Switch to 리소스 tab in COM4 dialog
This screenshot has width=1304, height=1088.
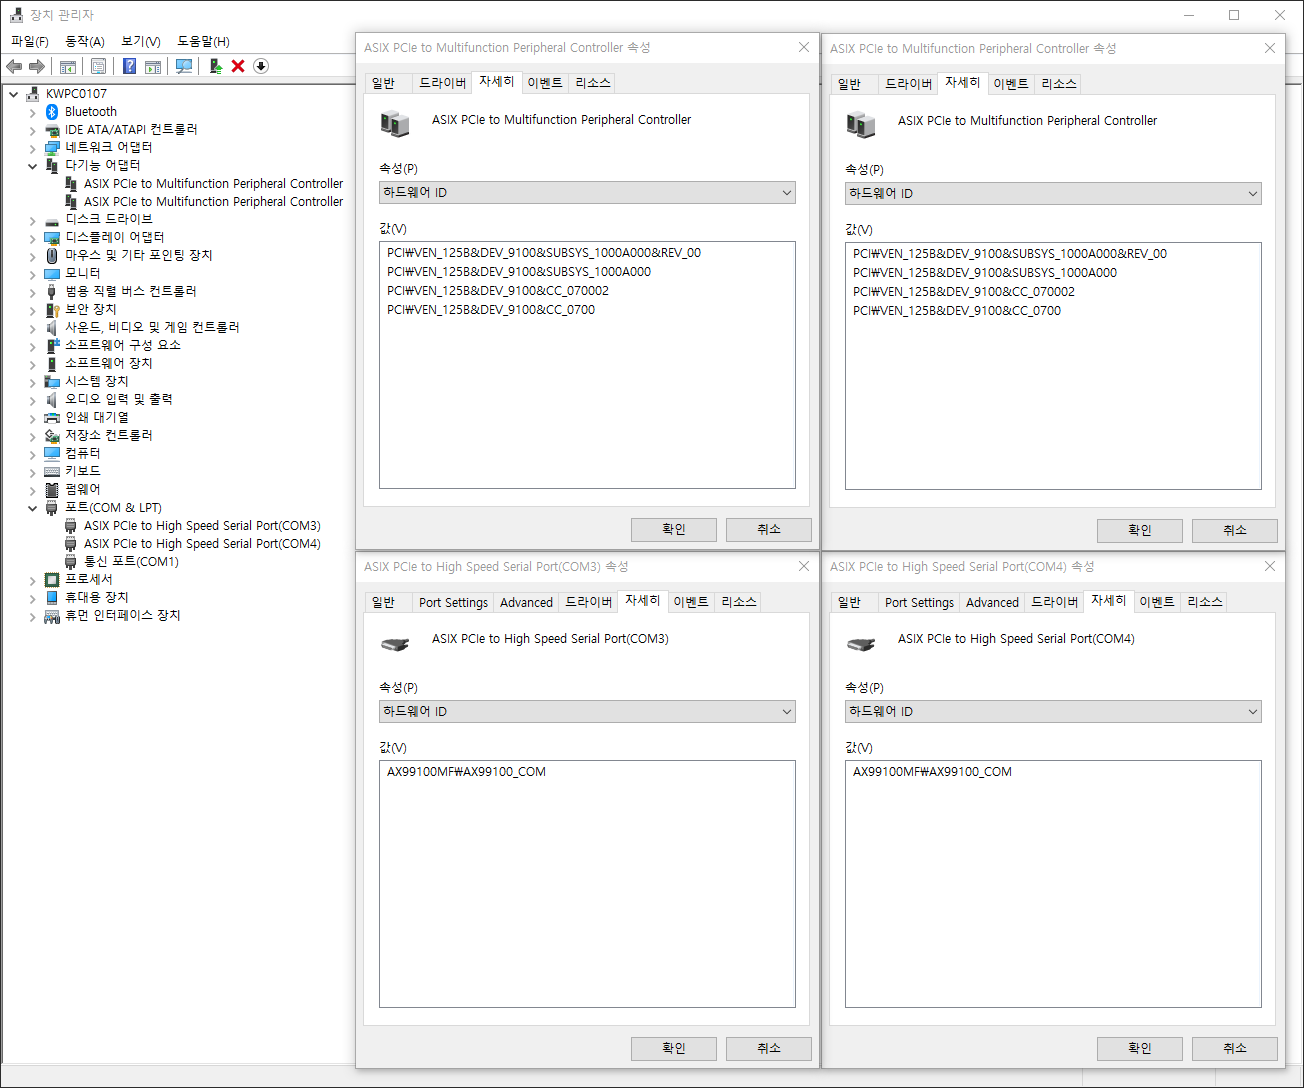click(x=1205, y=602)
